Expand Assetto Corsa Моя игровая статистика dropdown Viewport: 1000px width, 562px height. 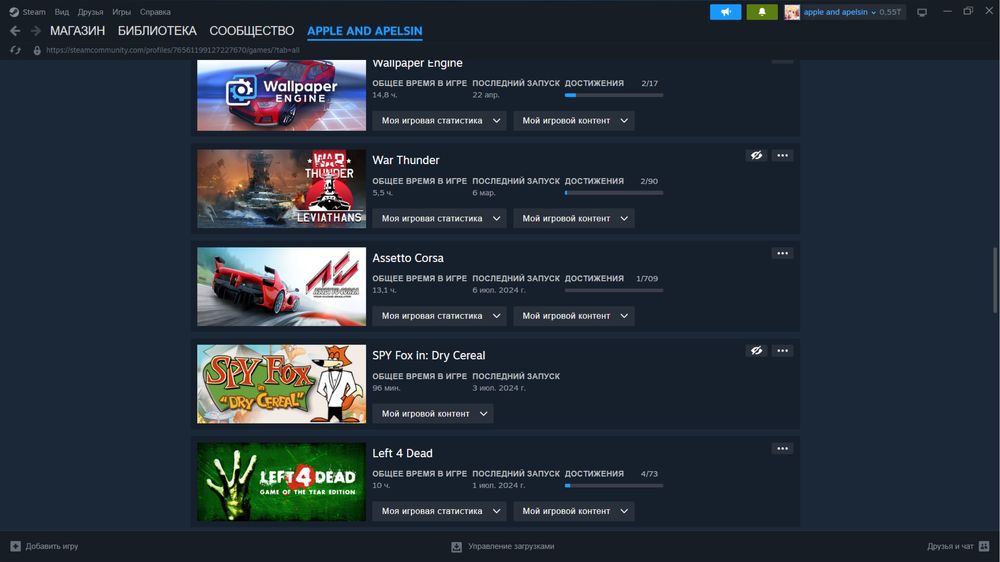(x=439, y=316)
